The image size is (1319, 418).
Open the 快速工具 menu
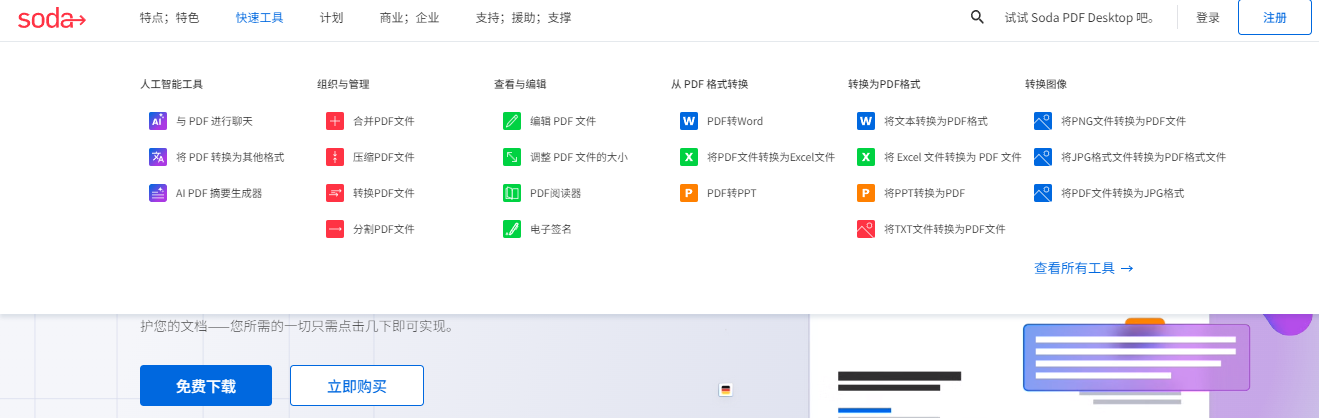(259, 18)
